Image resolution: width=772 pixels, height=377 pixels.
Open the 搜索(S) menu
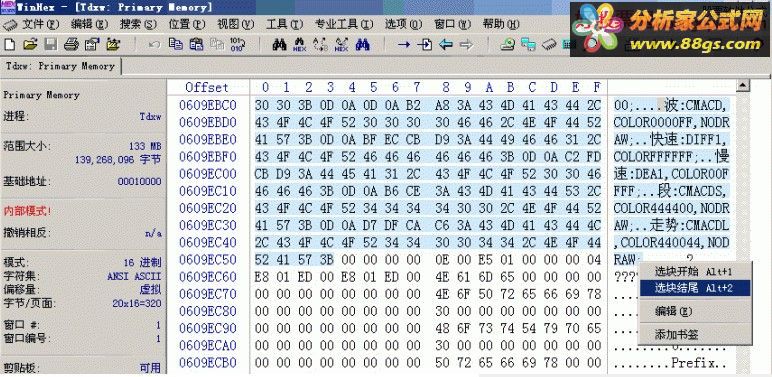pyautogui.click(x=138, y=24)
